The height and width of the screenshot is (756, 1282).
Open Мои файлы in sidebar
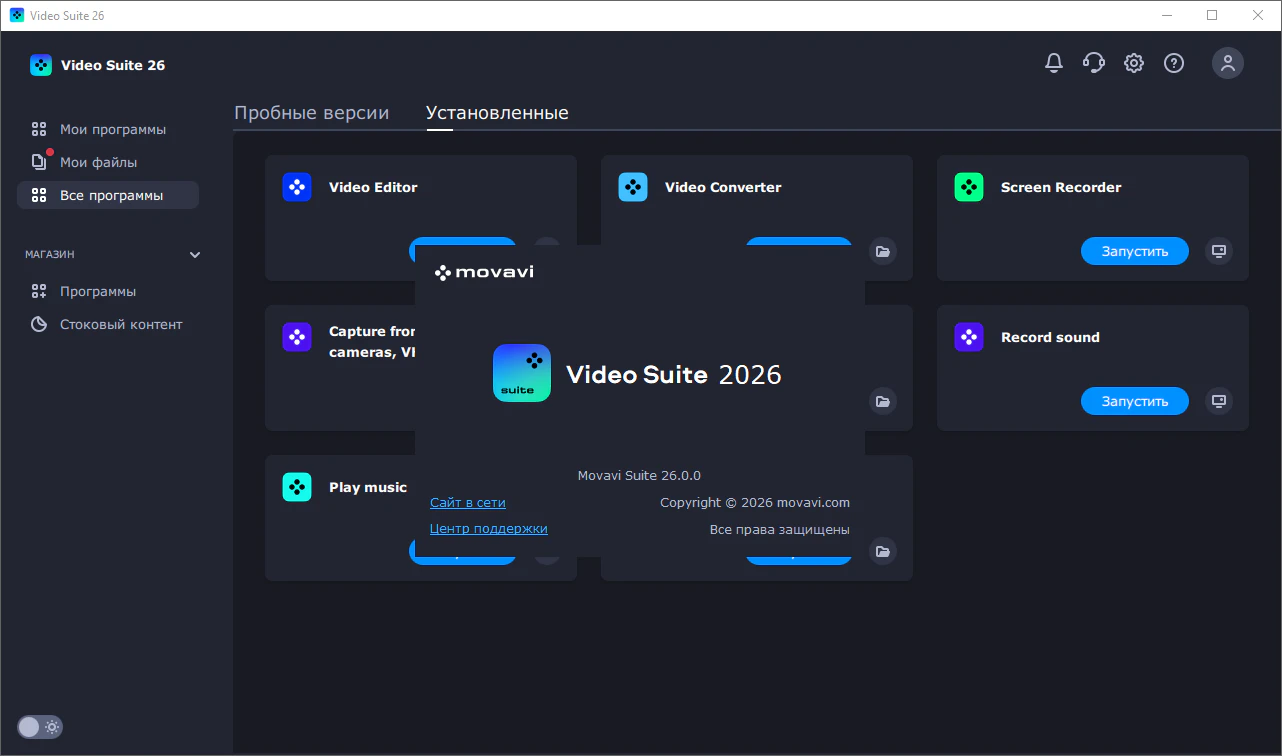tap(108, 162)
